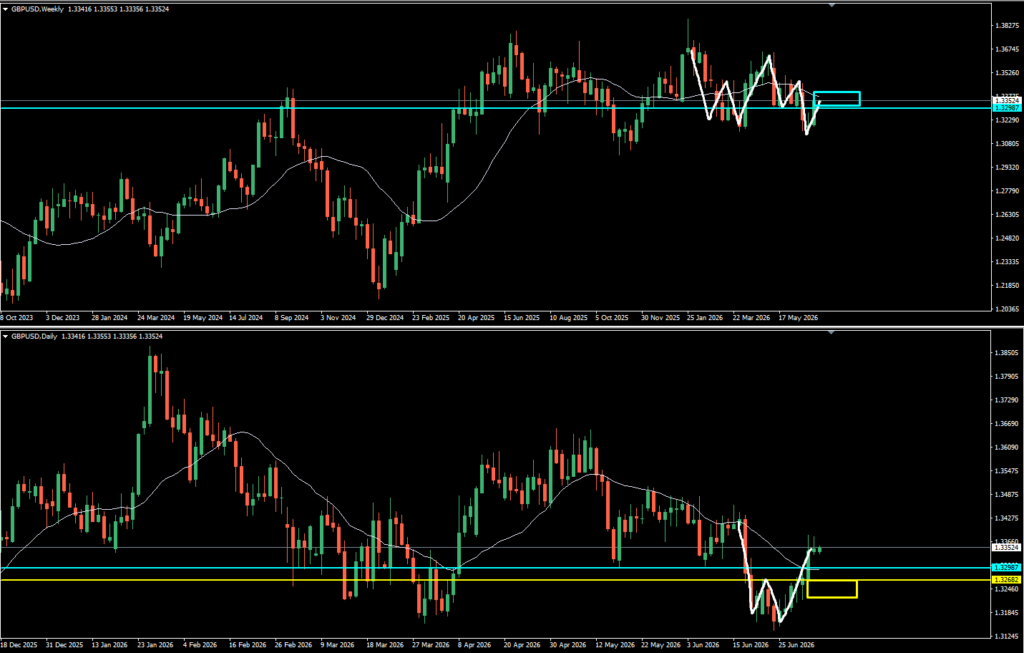
Task: Click the cyan 1.32987 price tag on daily chart
Action: click(1007, 567)
